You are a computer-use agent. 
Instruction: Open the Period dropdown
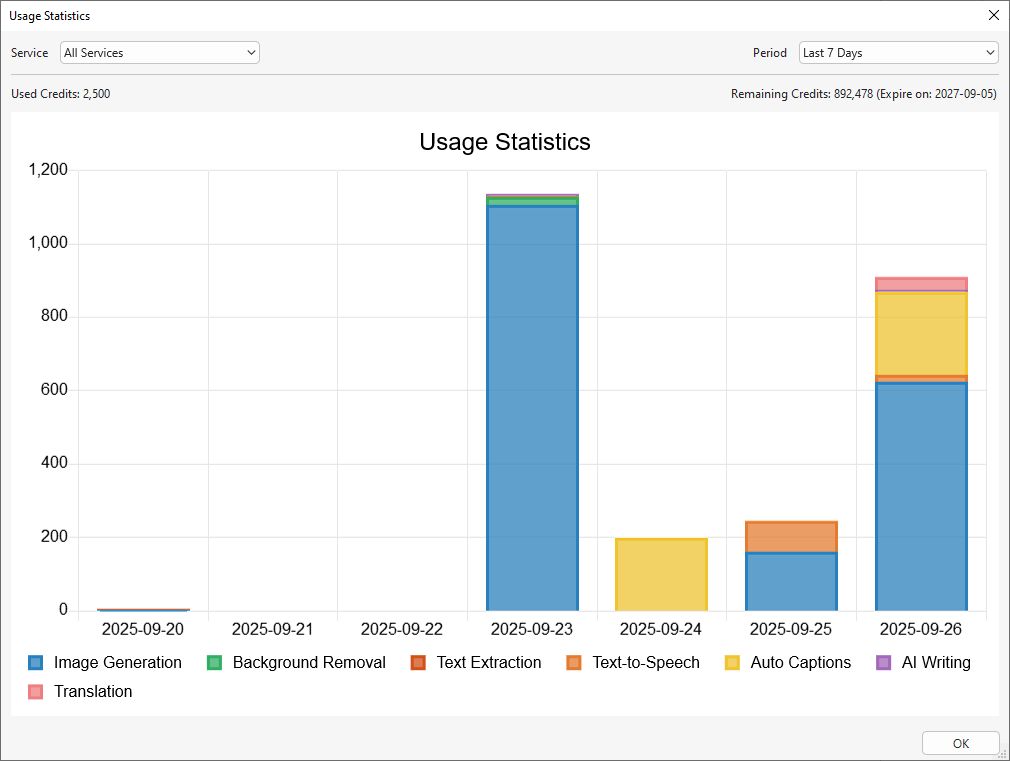point(898,53)
